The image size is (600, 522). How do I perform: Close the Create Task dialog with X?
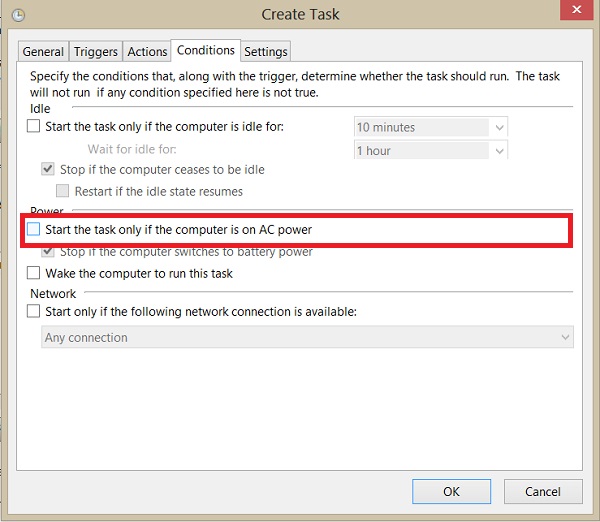tap(576, 9)
